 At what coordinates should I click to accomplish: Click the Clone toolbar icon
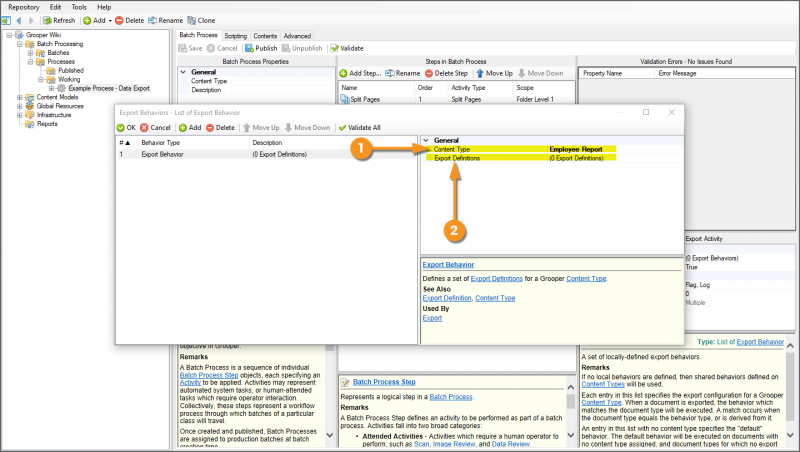[x=191, y=20]
